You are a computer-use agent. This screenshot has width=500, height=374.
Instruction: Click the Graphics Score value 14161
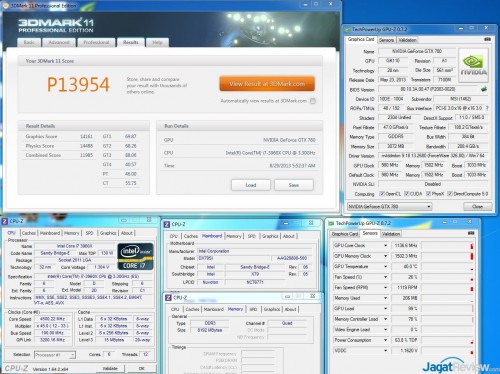(x=86, y=136)
